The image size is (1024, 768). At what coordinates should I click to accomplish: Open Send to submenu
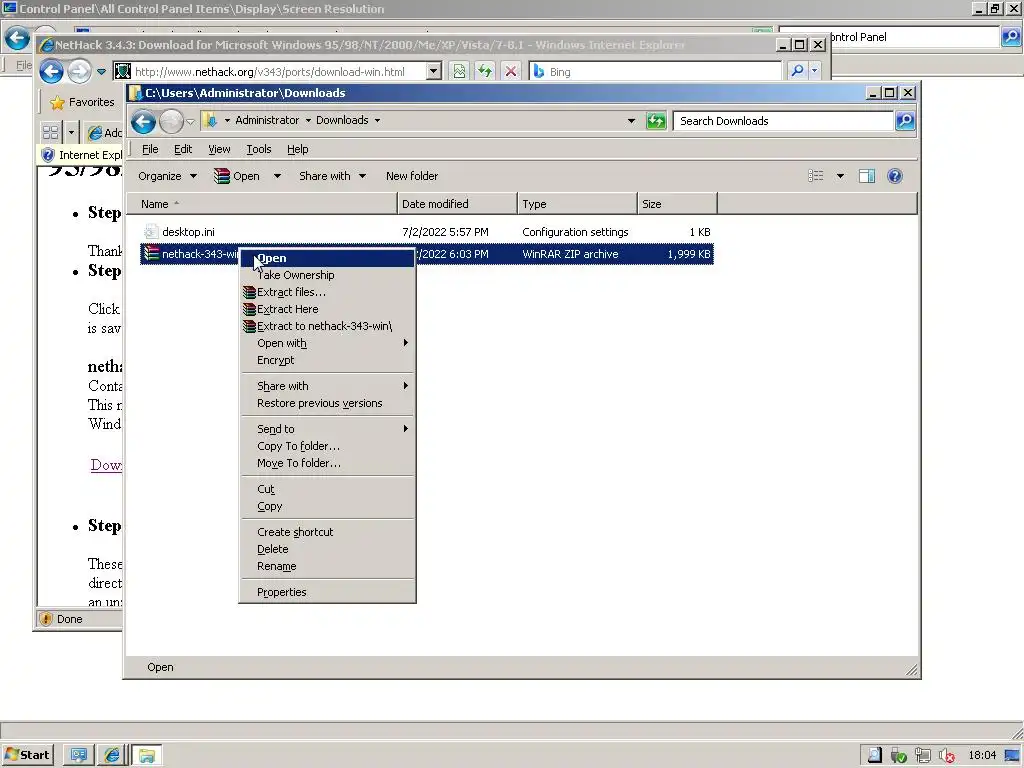(x=328, y=429)
